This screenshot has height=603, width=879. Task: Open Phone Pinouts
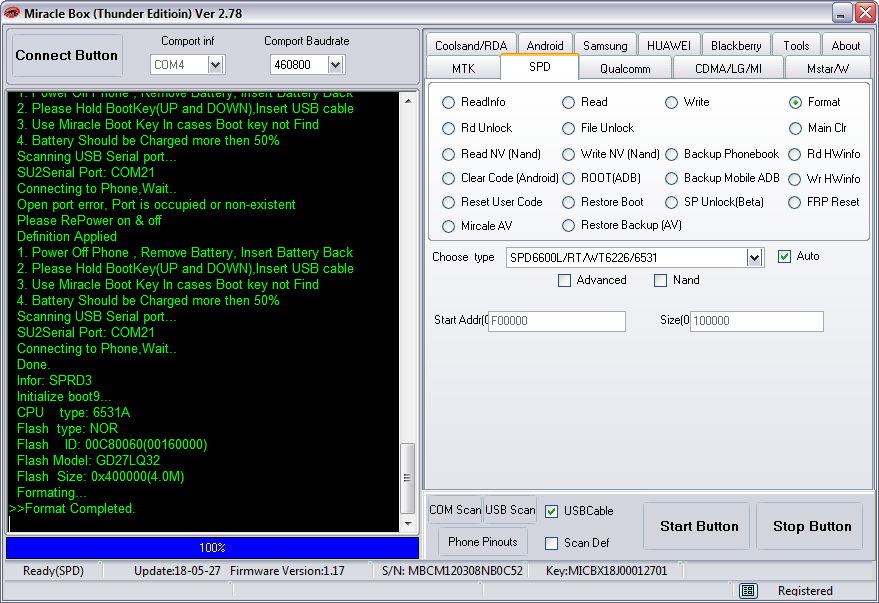(483, 542)
